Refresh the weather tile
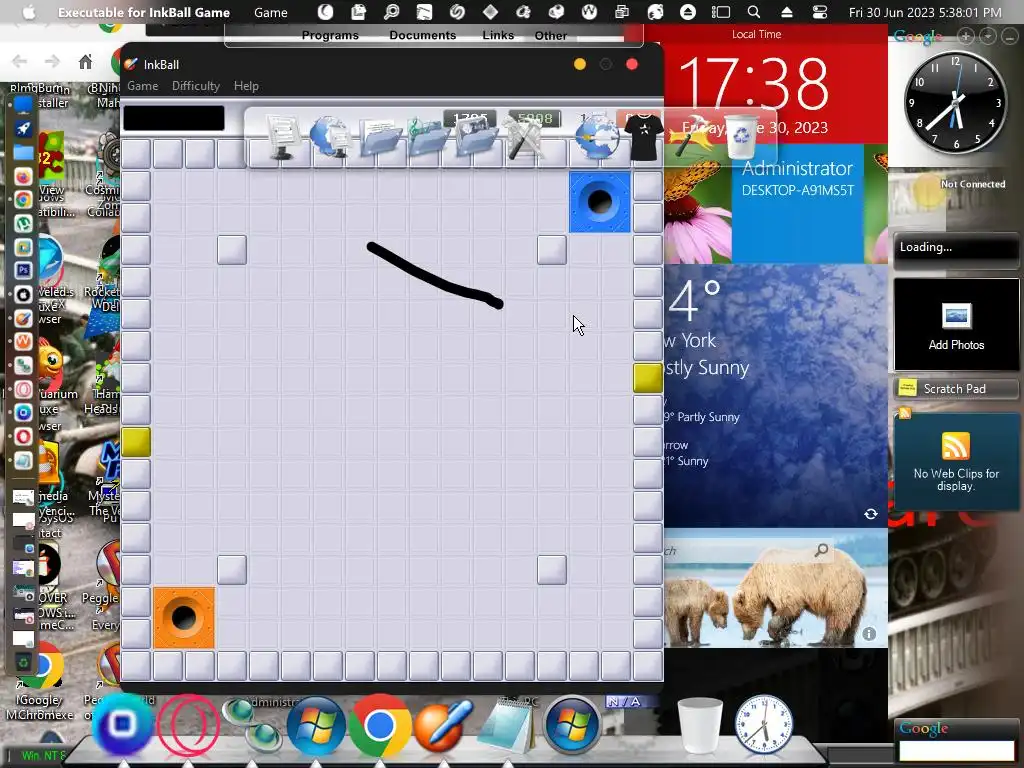 (871, 514)
